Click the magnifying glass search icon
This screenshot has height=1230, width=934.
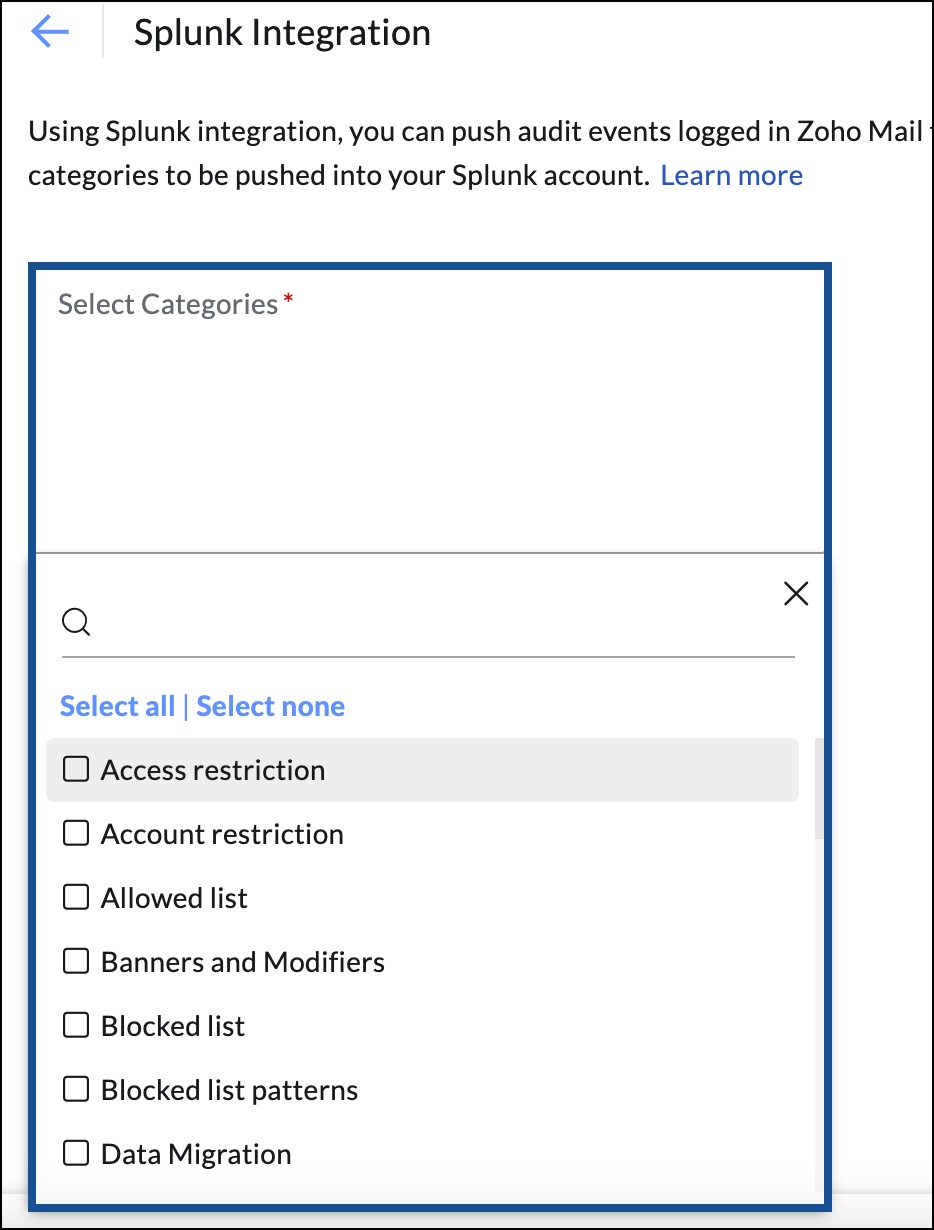tap(77, 621)
